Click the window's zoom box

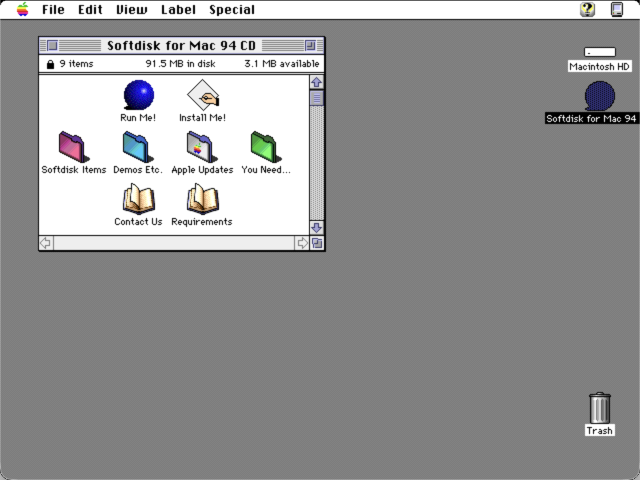pos(311,45)
